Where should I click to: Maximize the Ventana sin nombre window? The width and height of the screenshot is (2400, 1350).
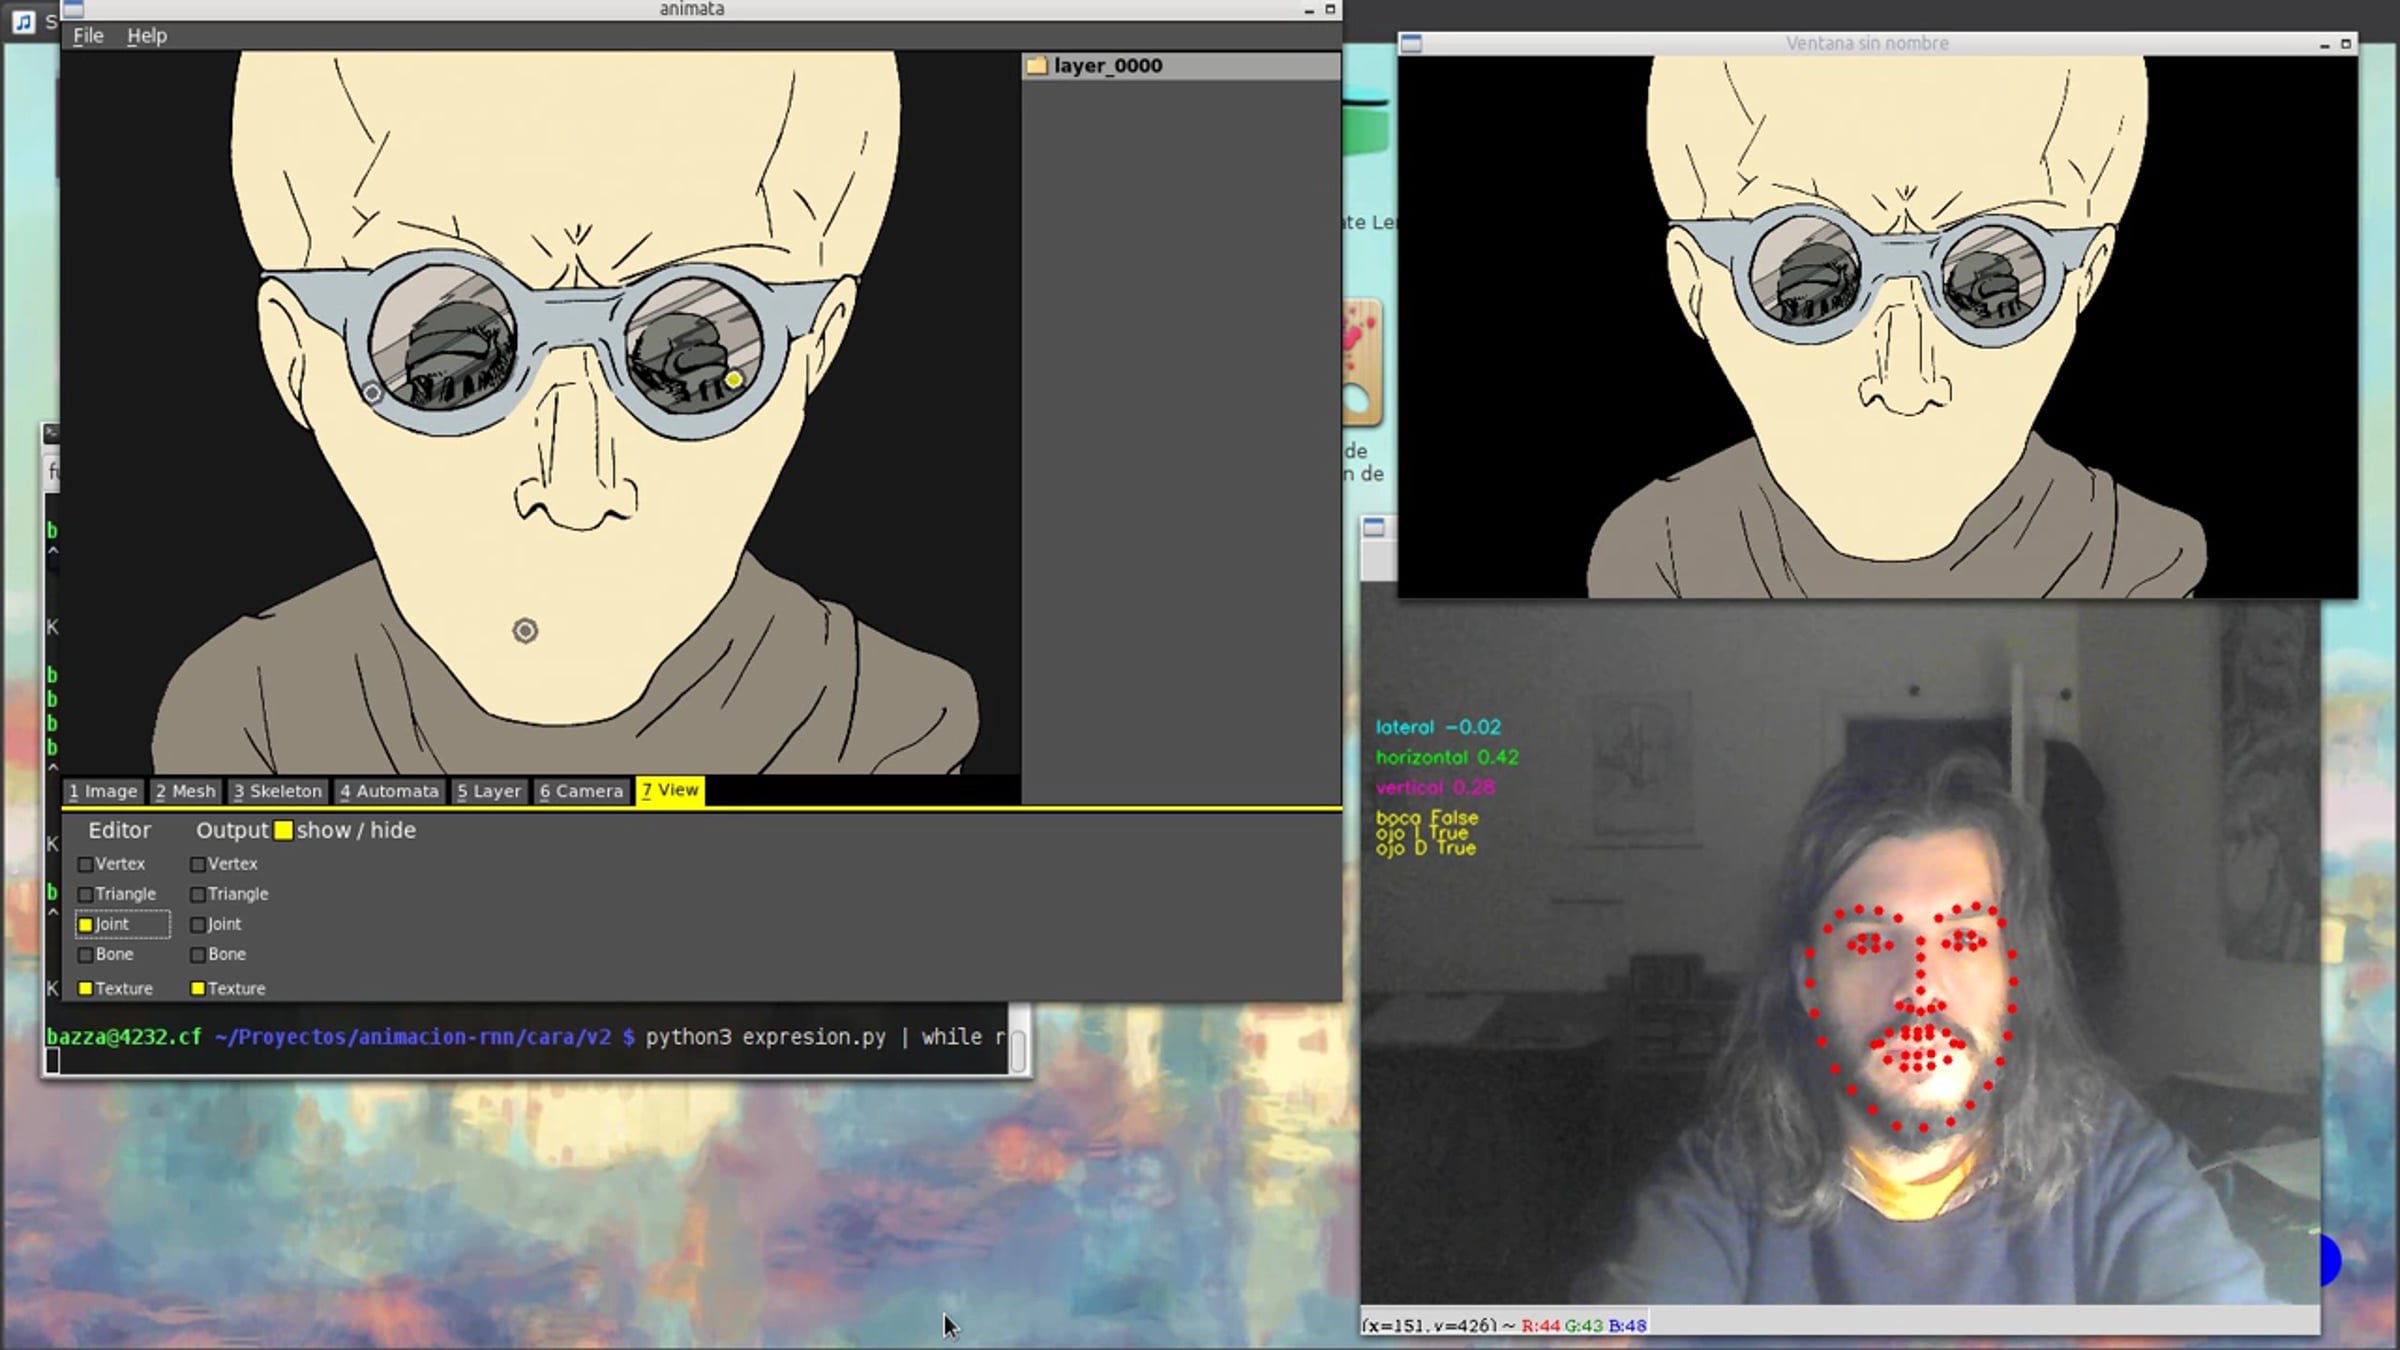[x=2345, y=44]
